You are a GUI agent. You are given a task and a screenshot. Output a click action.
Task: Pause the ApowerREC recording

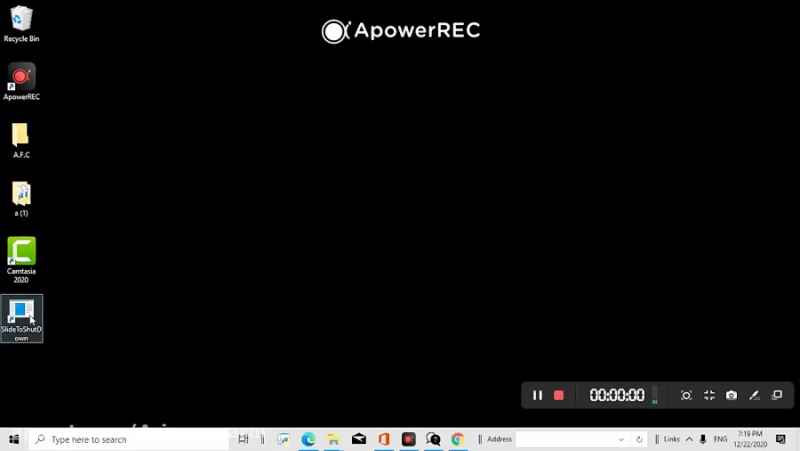(537, 396)
